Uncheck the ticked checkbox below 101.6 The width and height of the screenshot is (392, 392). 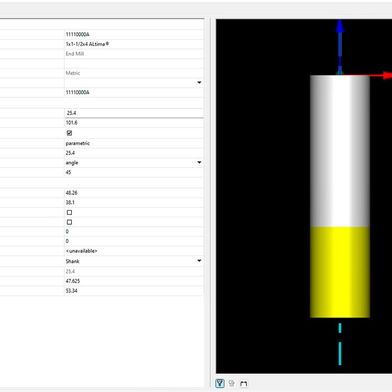(x=69, y=133)
